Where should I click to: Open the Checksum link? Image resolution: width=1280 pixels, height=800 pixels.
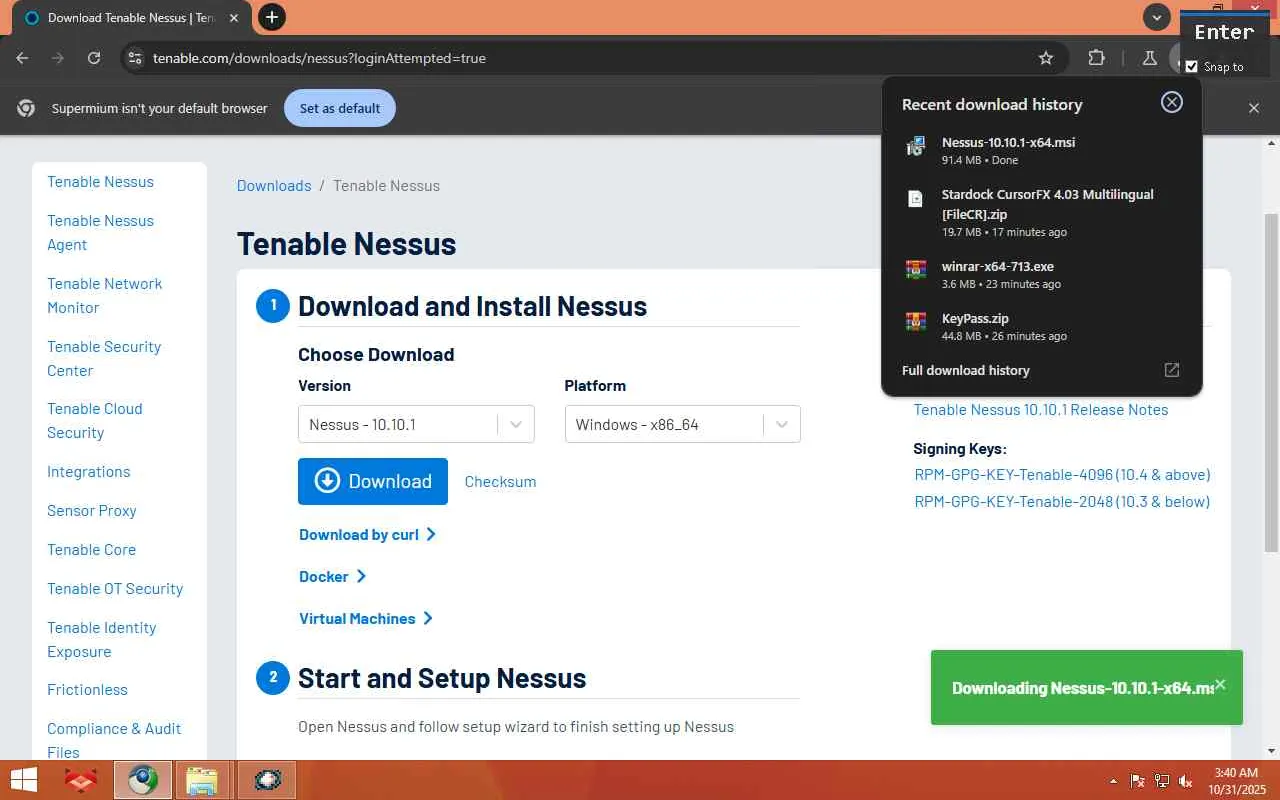[x=500, y=481]
